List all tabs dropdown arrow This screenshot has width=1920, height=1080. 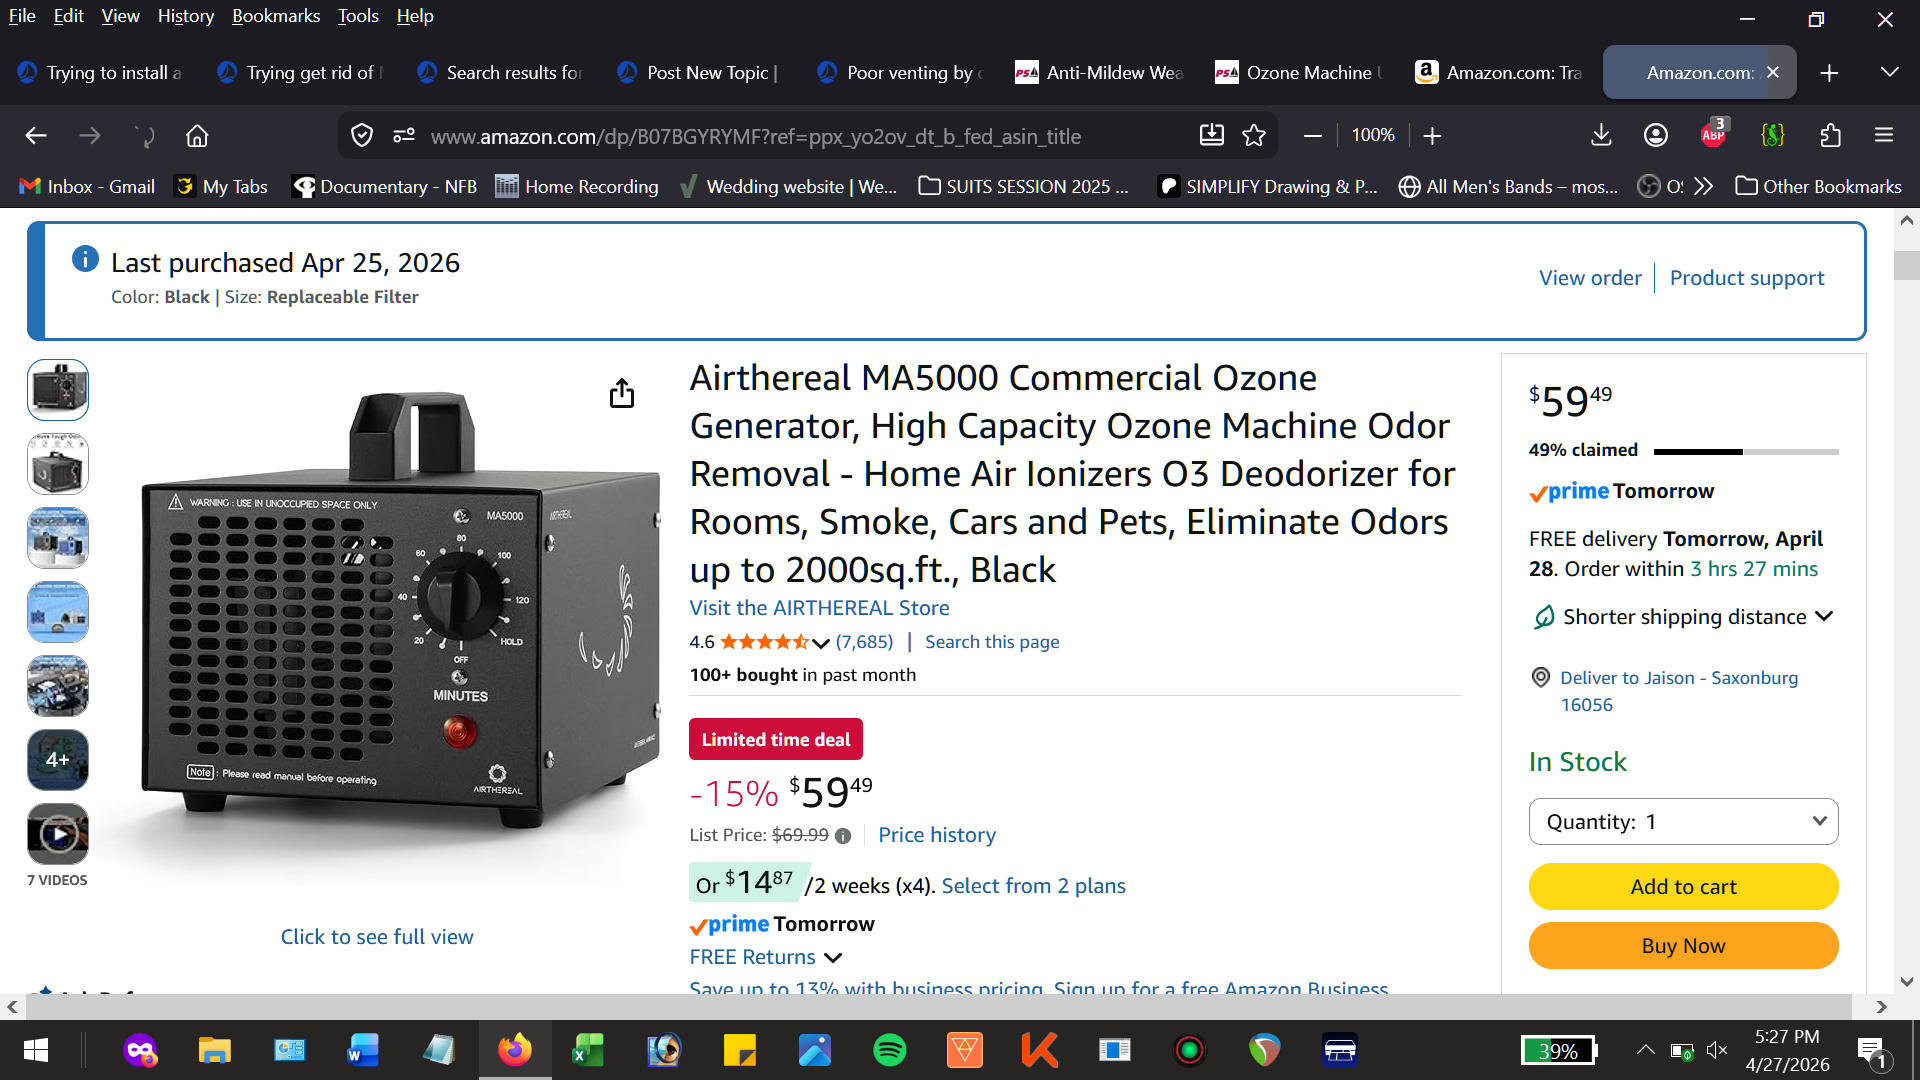[1889, 72]
